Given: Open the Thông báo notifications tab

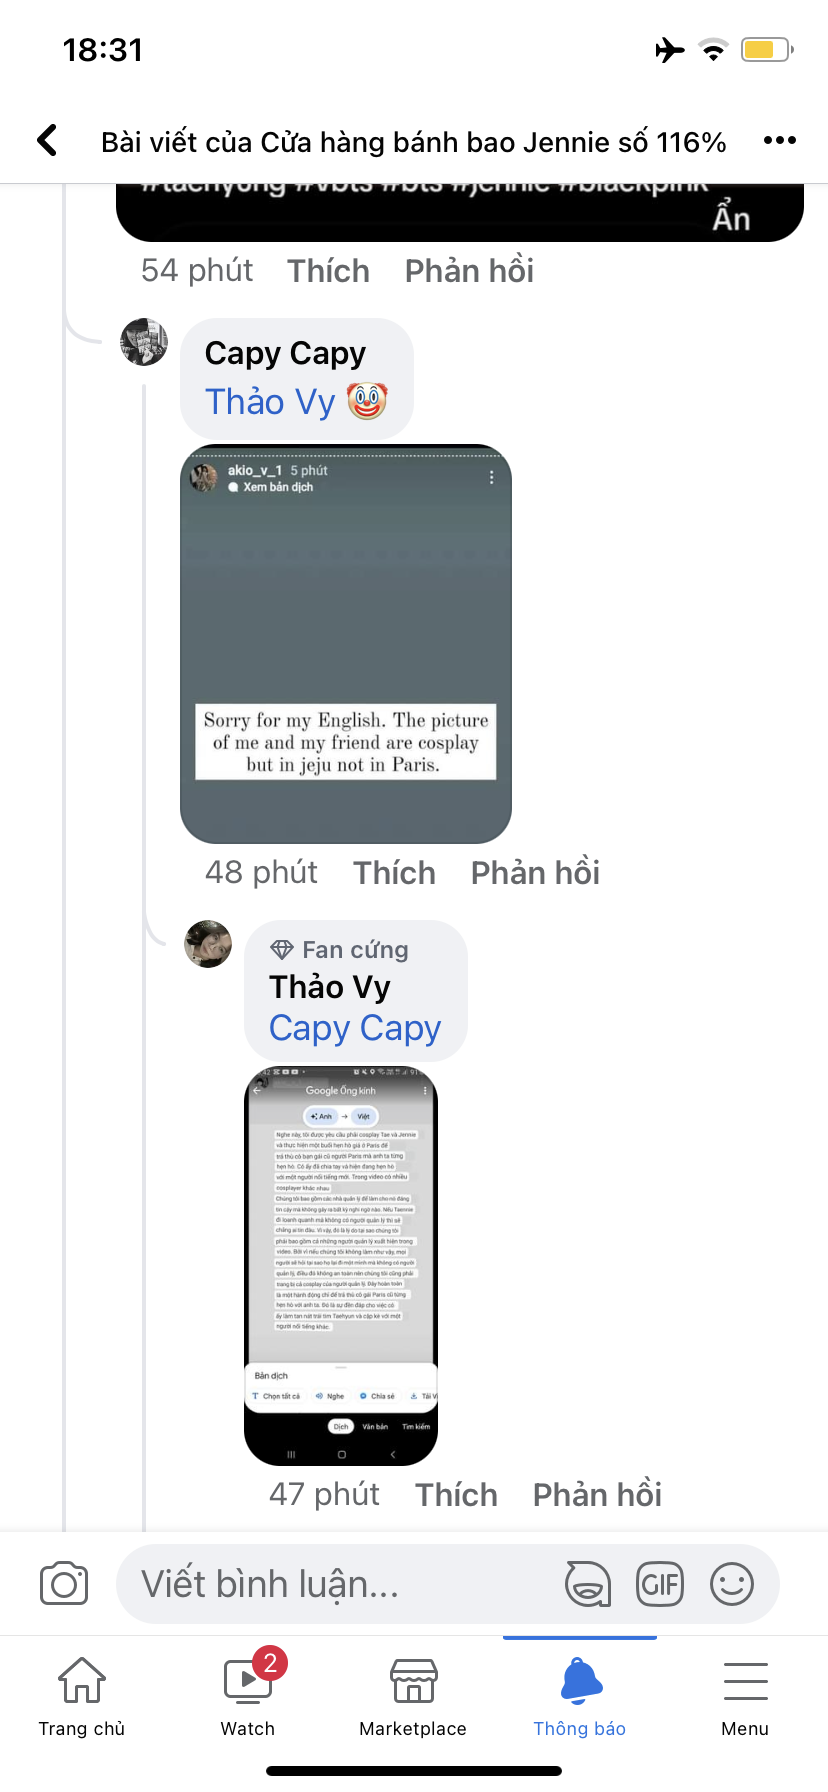Looking at the screenshot, I should click(x=580, y=1698).
